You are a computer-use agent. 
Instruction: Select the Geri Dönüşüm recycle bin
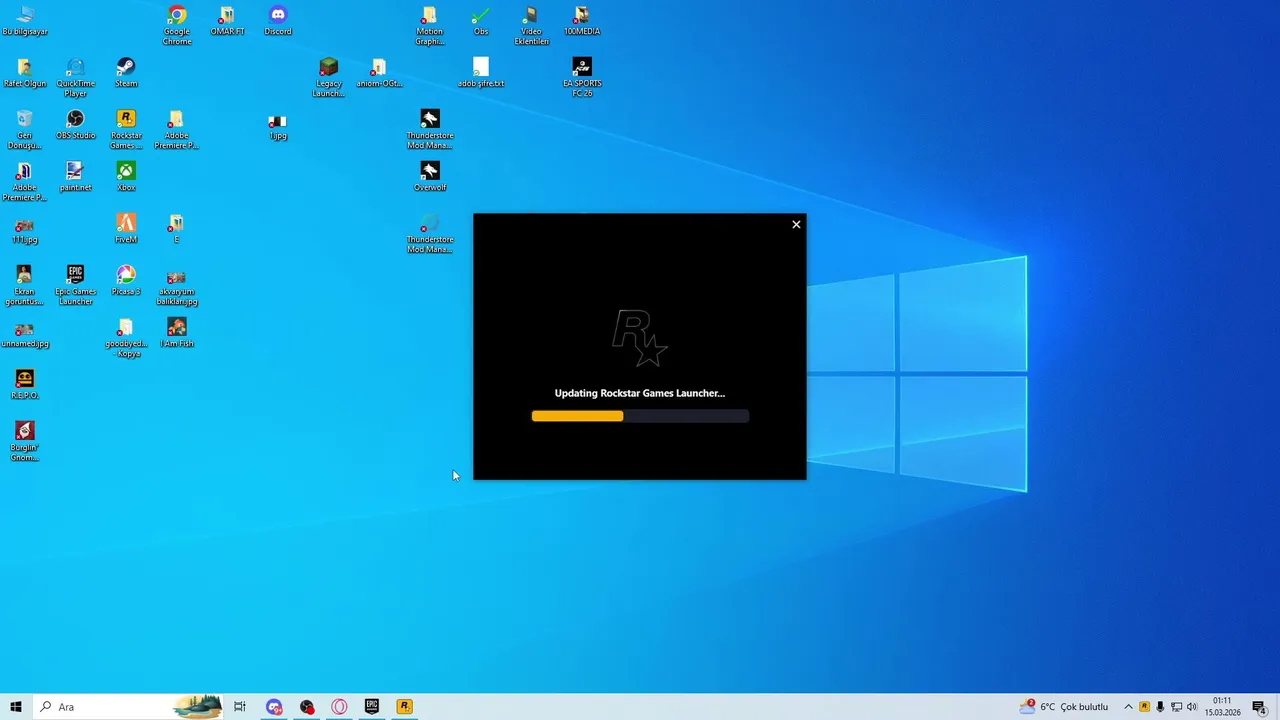click(x=25, y=129)
